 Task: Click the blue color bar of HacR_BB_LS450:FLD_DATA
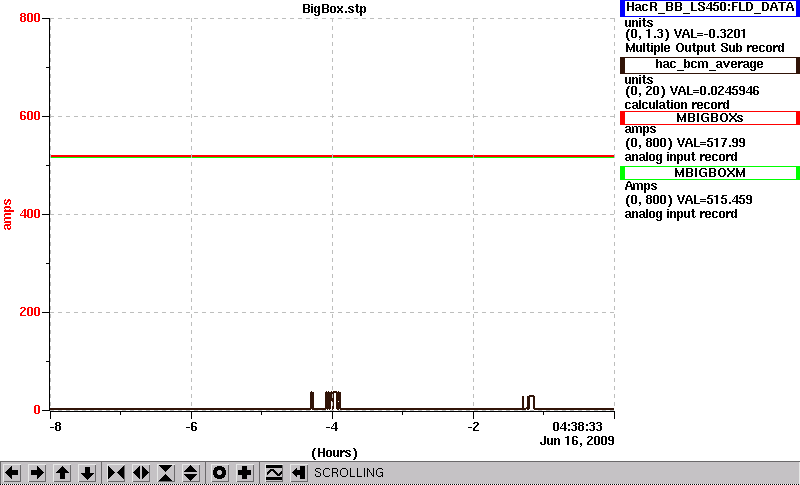coord(622,8)
